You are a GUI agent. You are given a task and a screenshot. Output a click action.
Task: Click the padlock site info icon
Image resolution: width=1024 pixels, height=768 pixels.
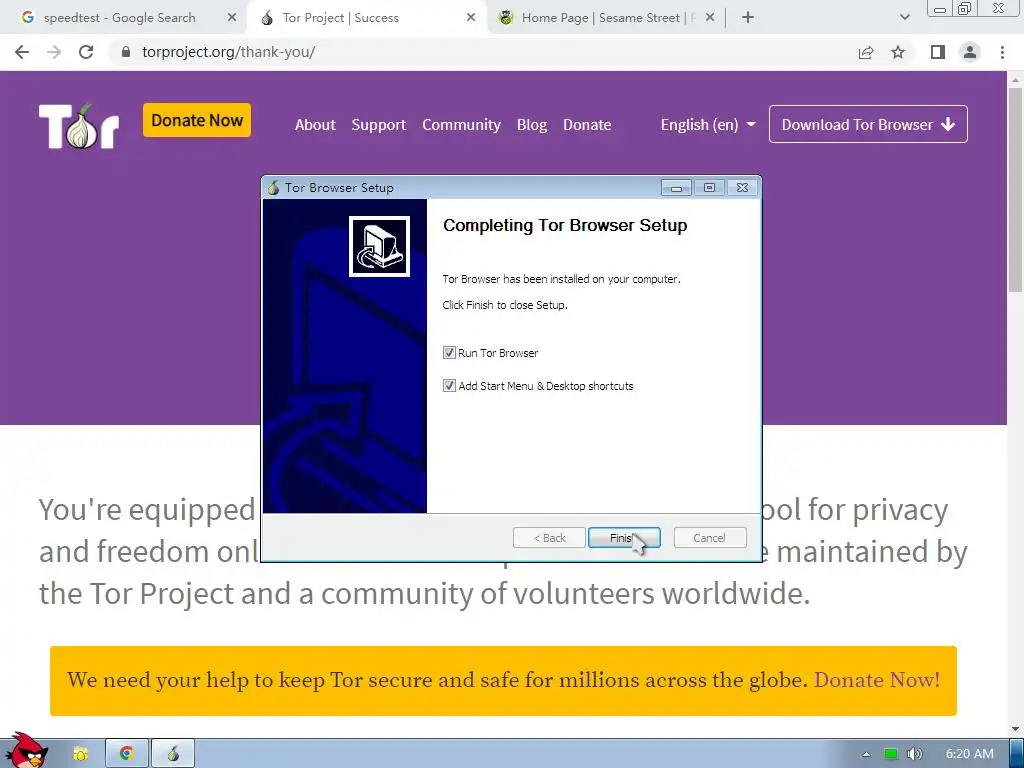126,52
